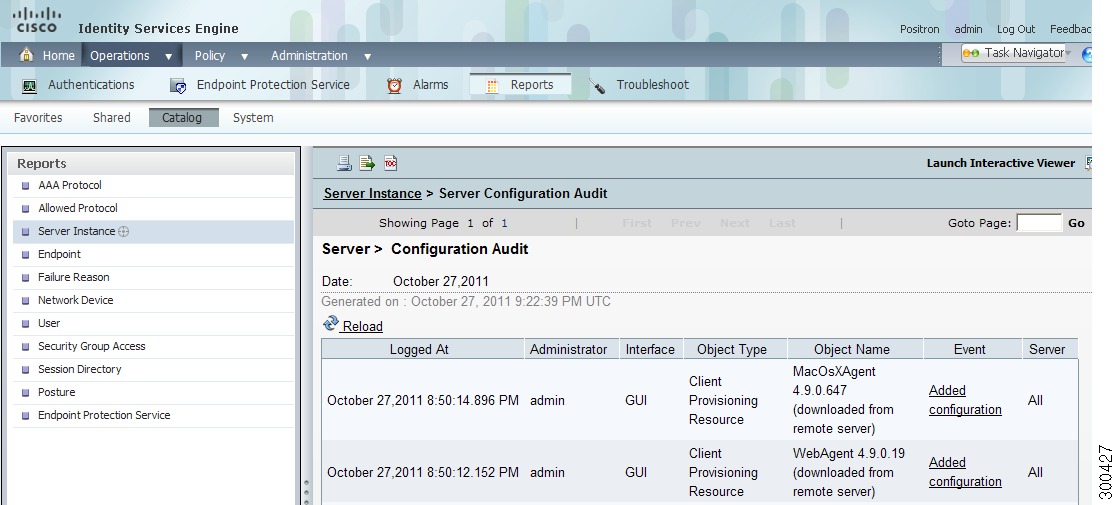This screenshot has width=1114, height=505.
Task: Select the Catalog tab
Action: [x=183, y=118]
